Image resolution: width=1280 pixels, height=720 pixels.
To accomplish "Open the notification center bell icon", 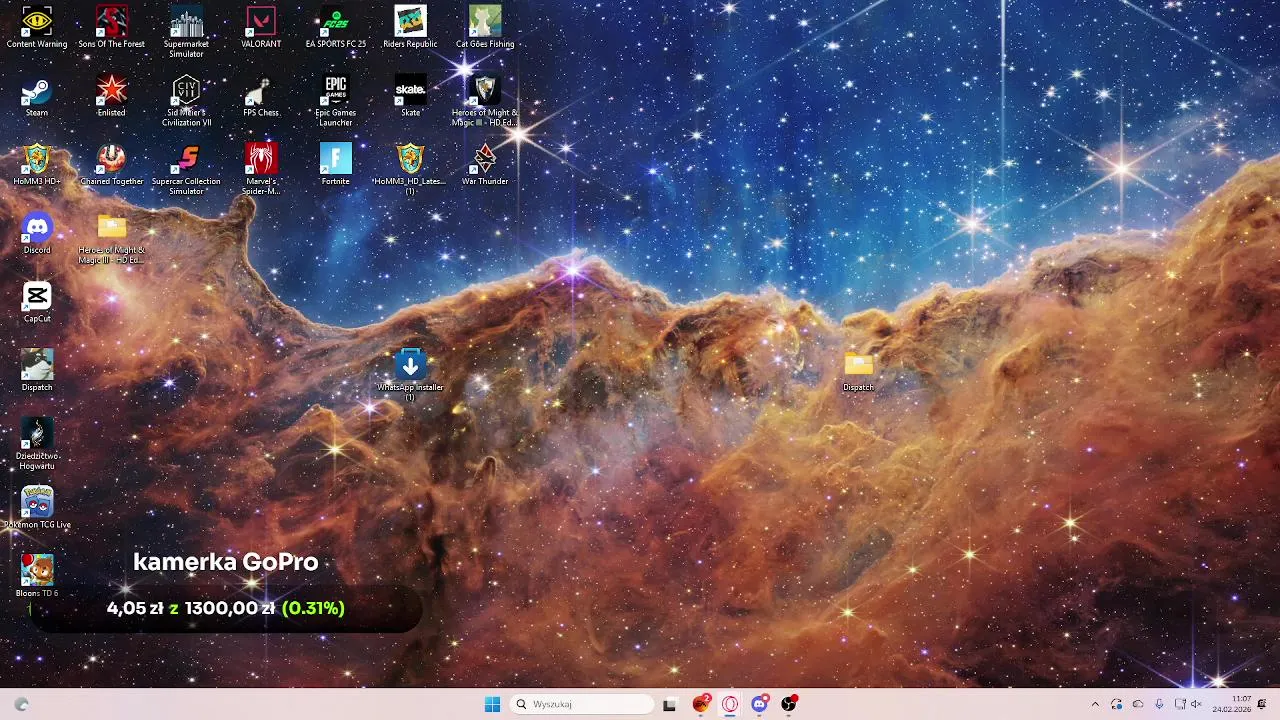I will pyautogui.click(x=1263, y=704).
